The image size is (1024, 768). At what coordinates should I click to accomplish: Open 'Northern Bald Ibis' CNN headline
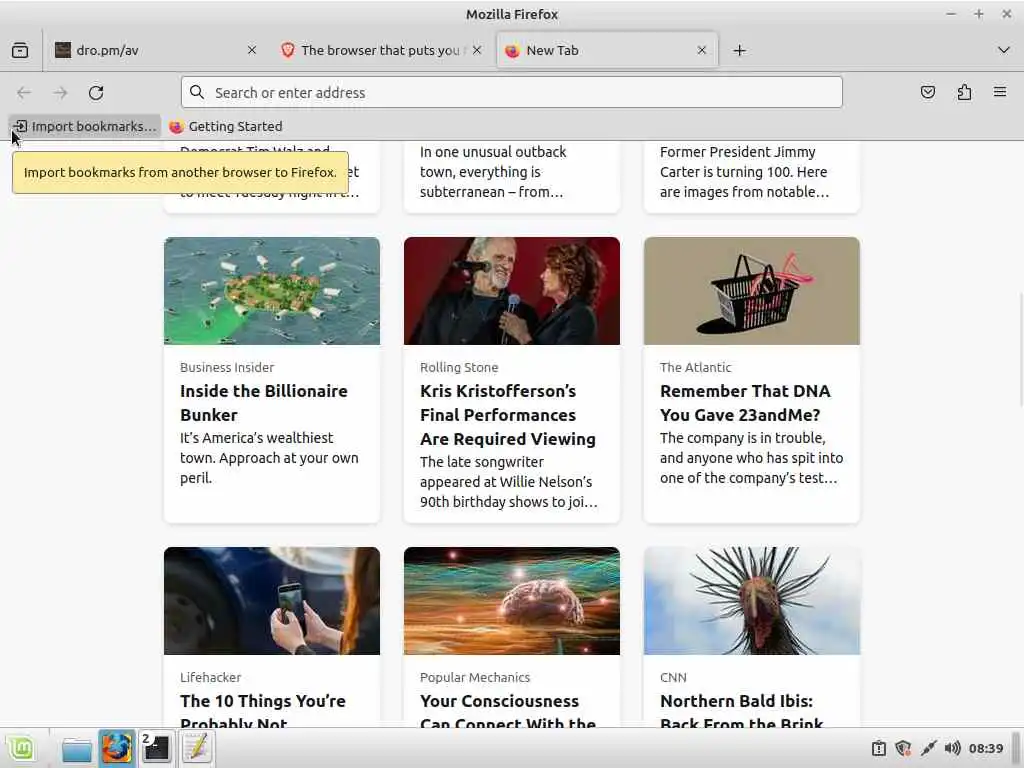[741, 709]
